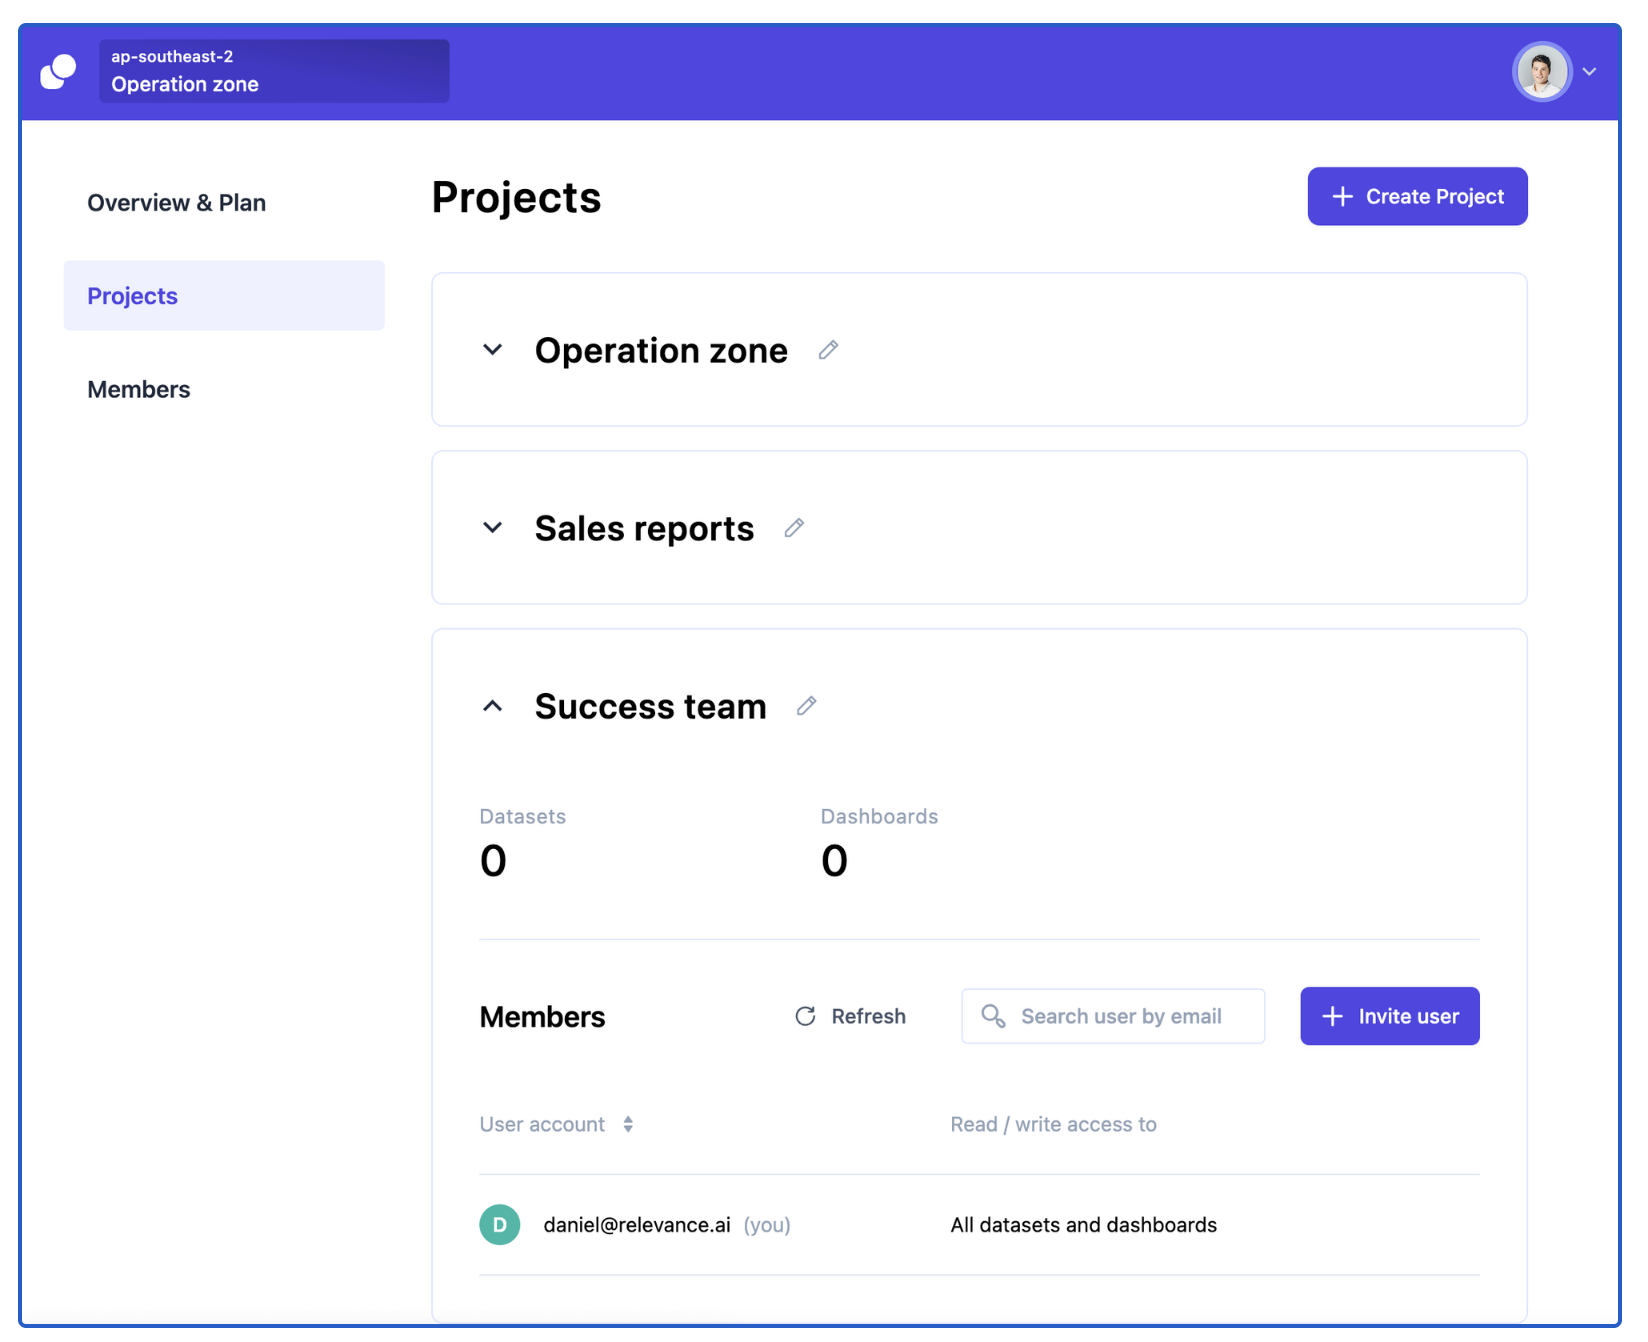
Task: Click the Create Project button
Action: tap(1417, 196)
